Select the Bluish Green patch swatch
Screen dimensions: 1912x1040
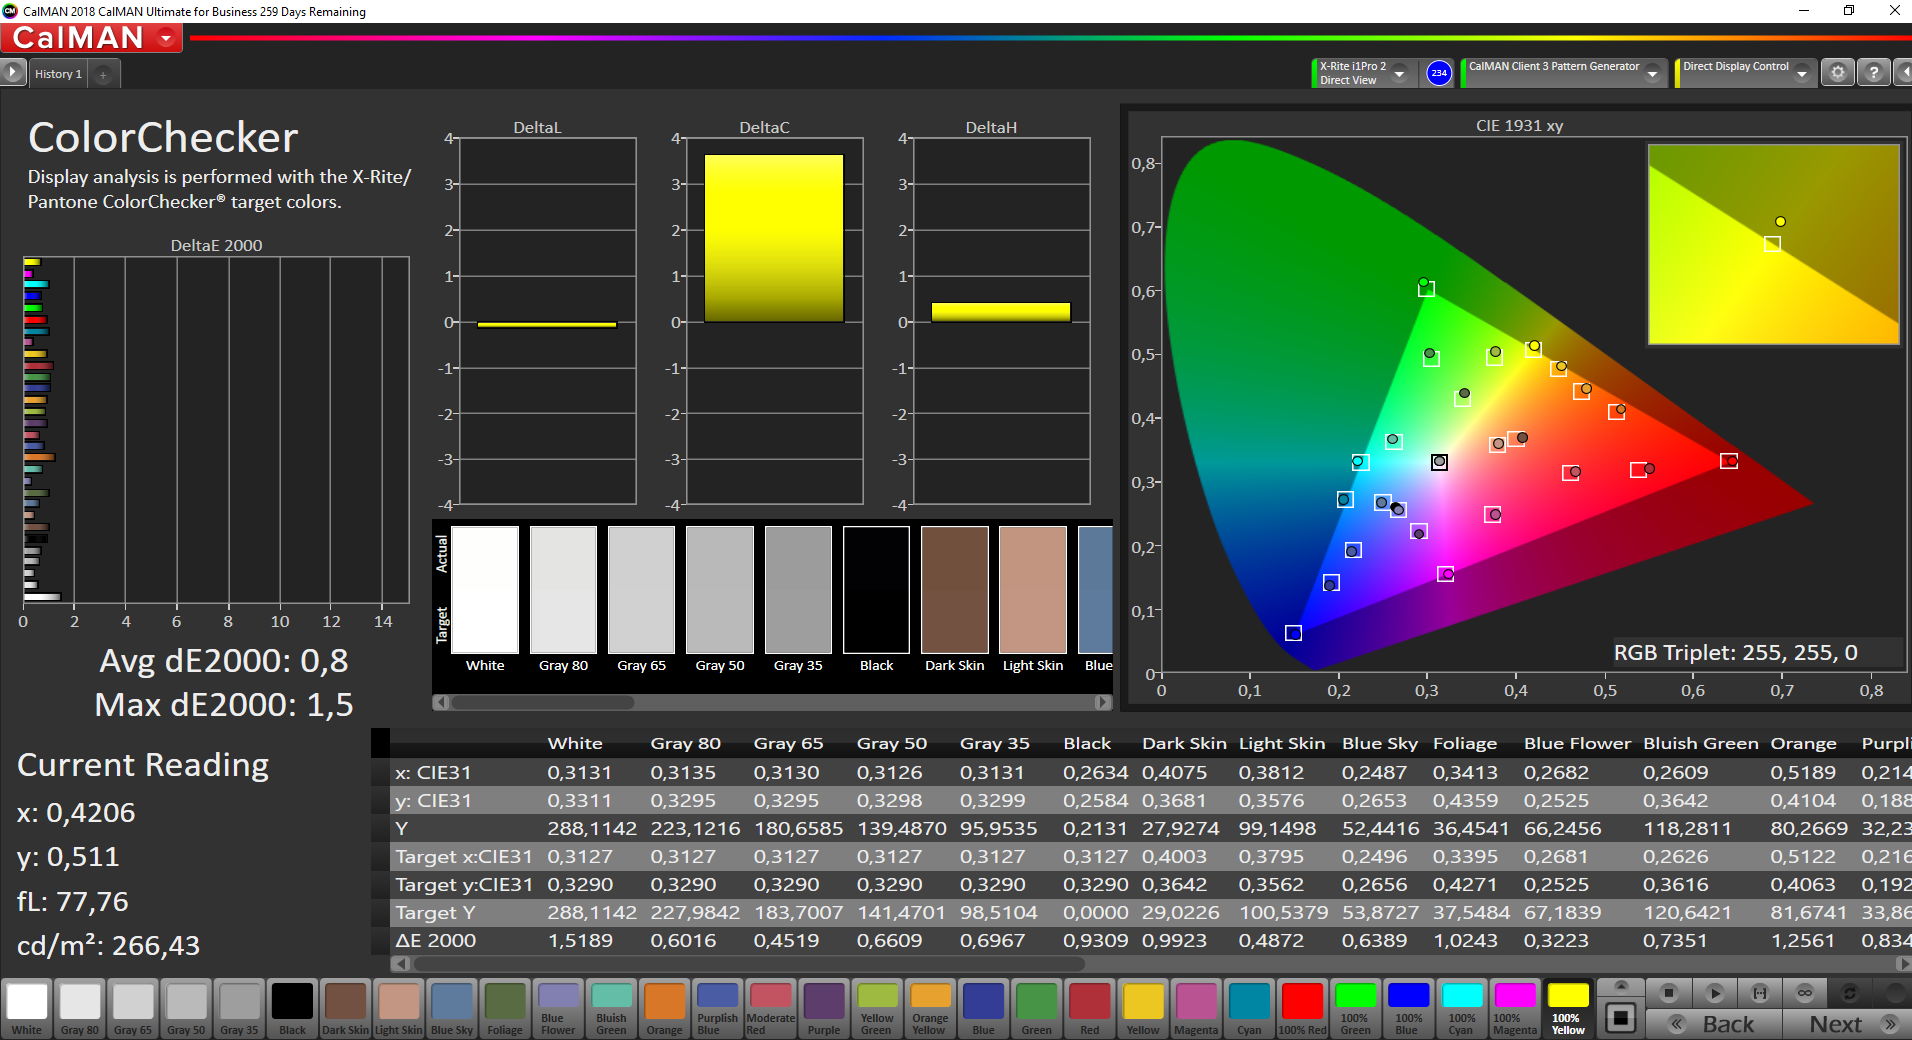(x=611, y=1008)
